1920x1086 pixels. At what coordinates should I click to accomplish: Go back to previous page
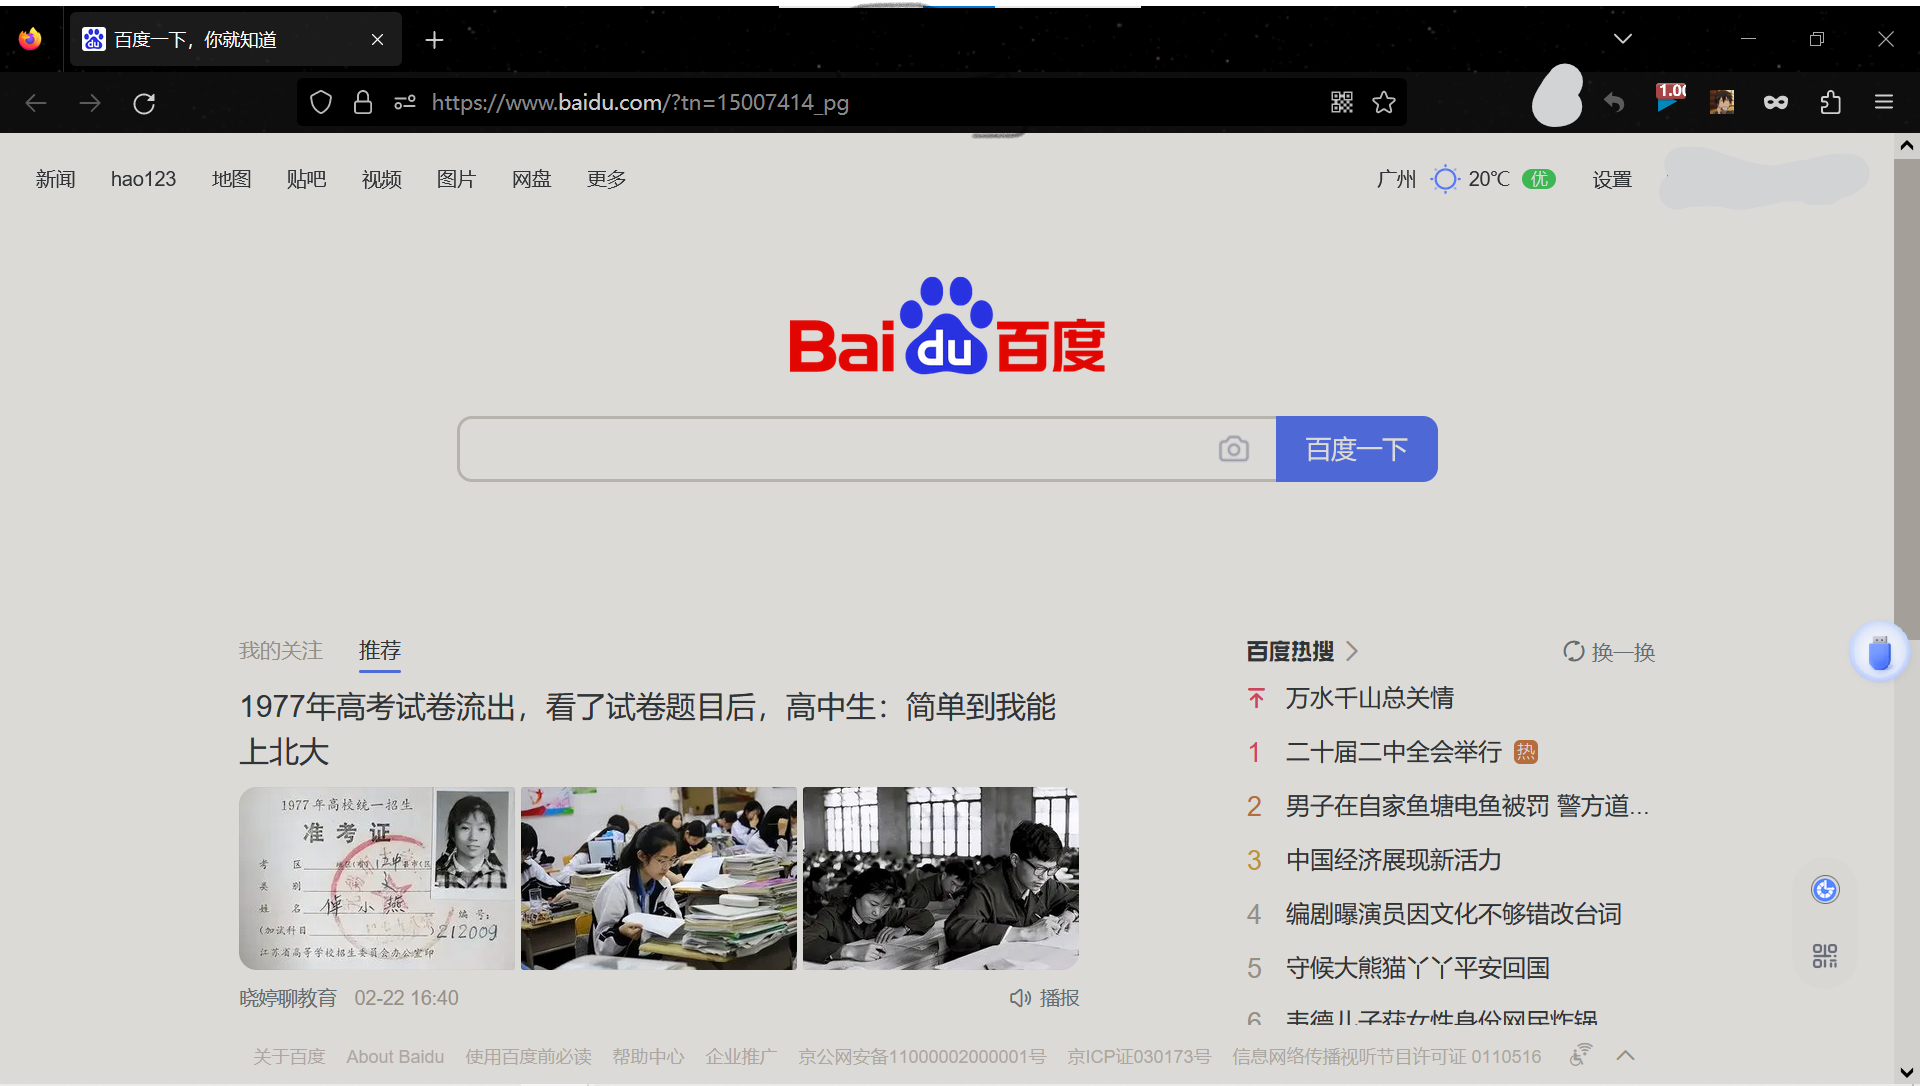pyautogui.click(x=36, y=103)
